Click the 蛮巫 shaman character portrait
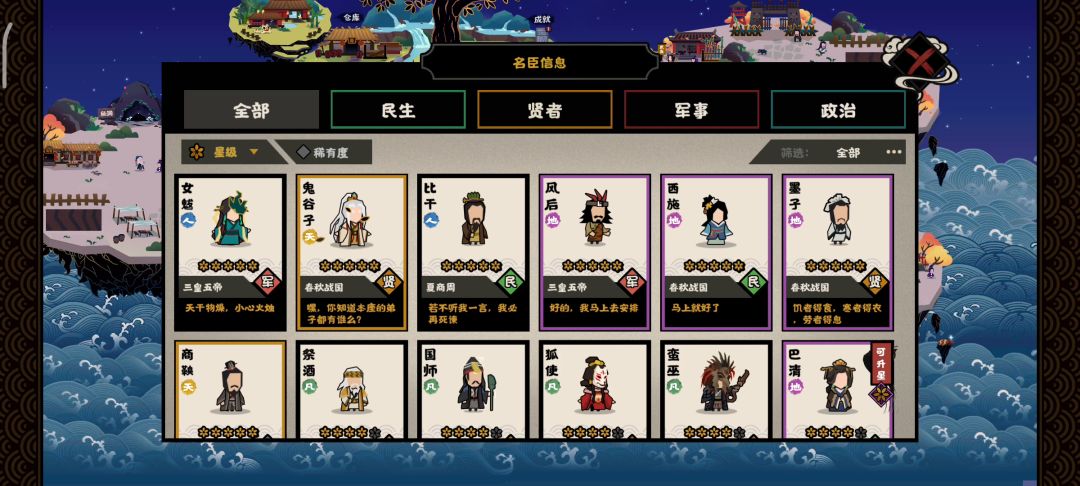Viewport: 1080px width, 486px height. (x=719, y=383)
